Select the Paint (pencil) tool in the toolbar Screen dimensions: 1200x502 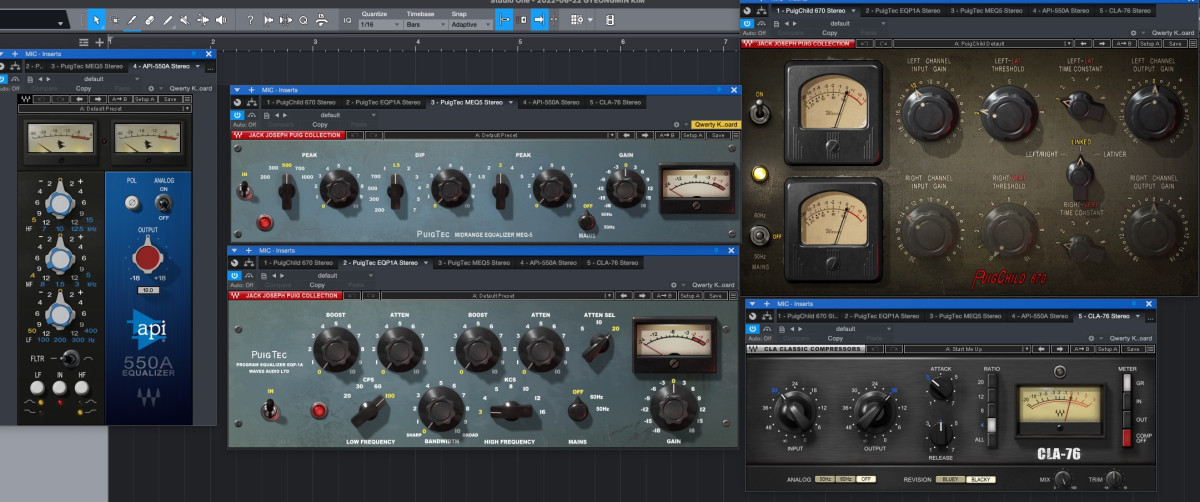point(167,19)
